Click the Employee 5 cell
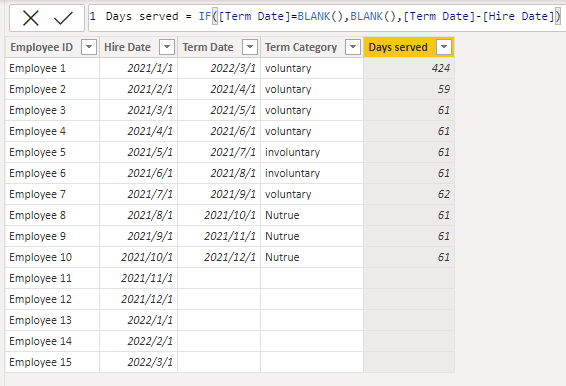 52,152
